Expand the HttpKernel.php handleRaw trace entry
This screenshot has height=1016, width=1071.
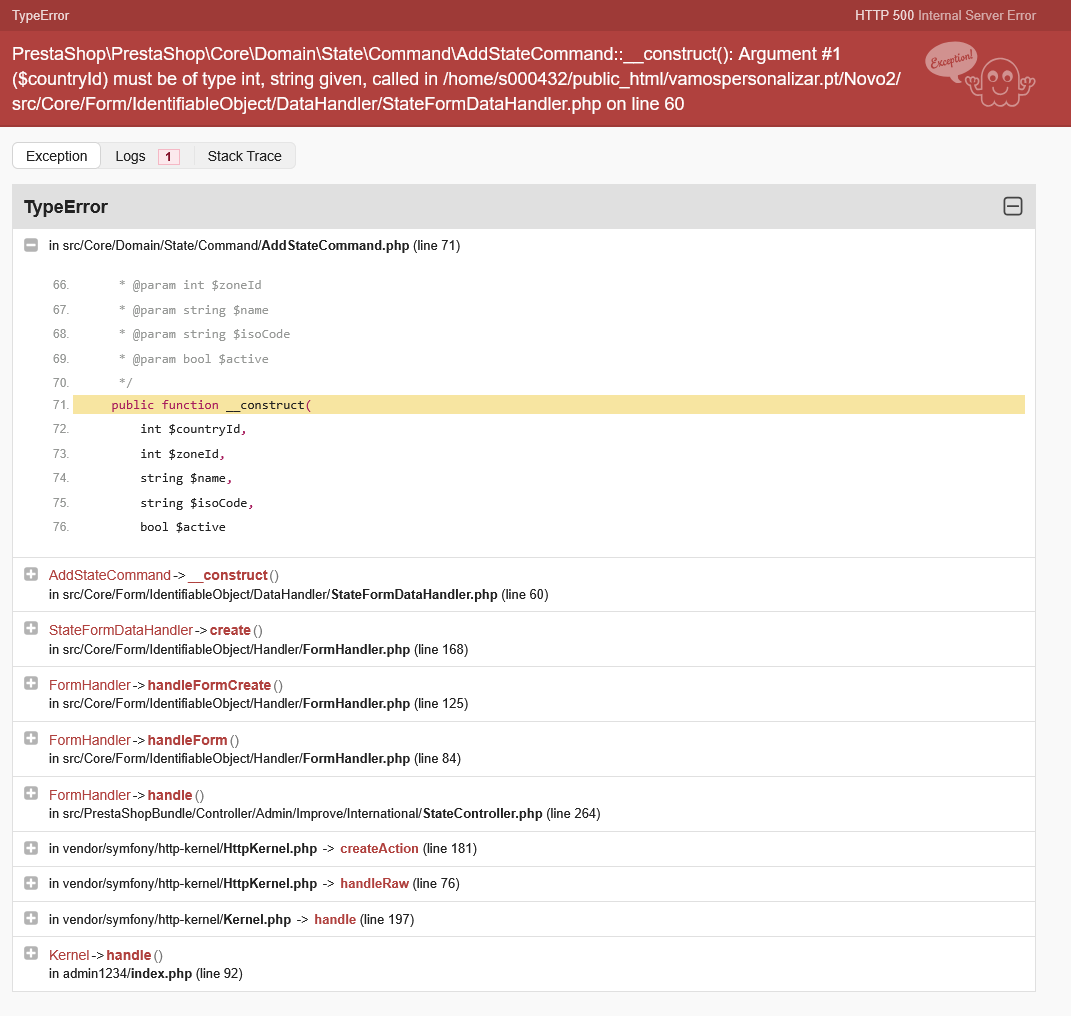pos(31,883)
